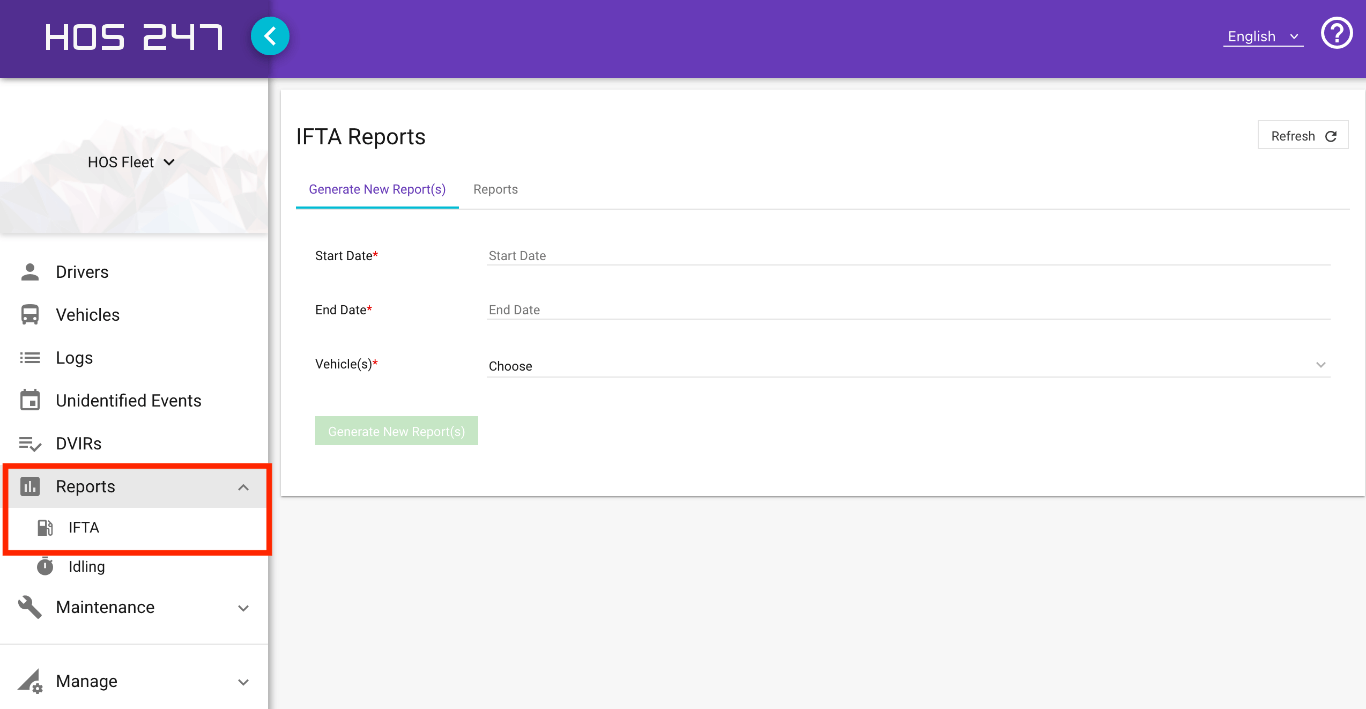Image resolution: width=1366 pixels, height=709 pixels.
Task: Click the Refresh button
Action: pyautogui.click(x=1303, y=136)
